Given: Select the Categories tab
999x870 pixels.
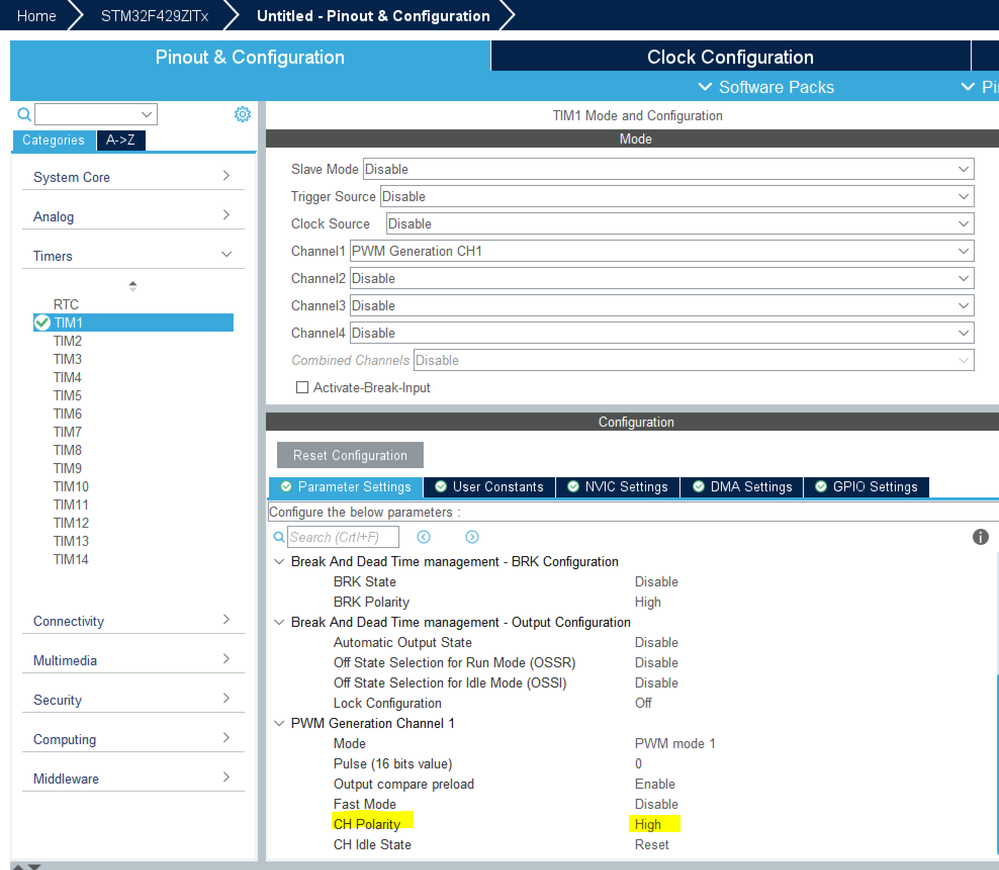Looking at the screenshot, I should (x=54, y=140).
